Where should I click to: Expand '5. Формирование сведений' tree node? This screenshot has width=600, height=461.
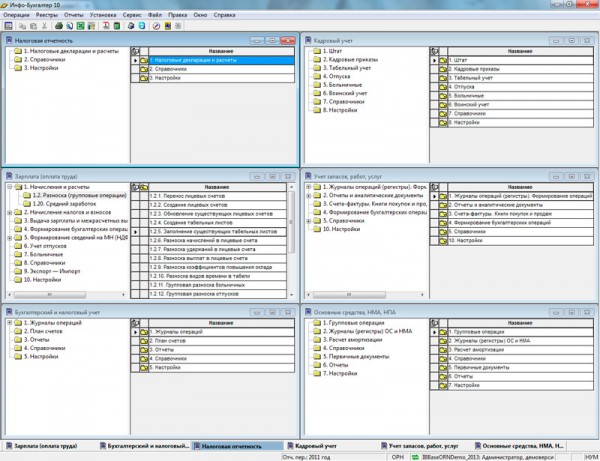coord(9,237)
